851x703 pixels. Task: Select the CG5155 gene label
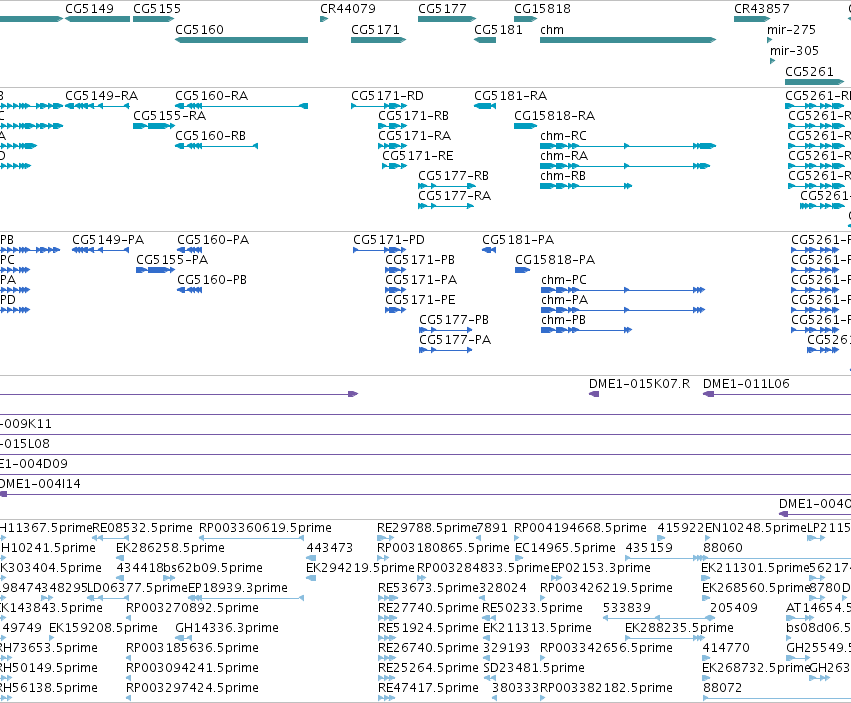[157, 9]
